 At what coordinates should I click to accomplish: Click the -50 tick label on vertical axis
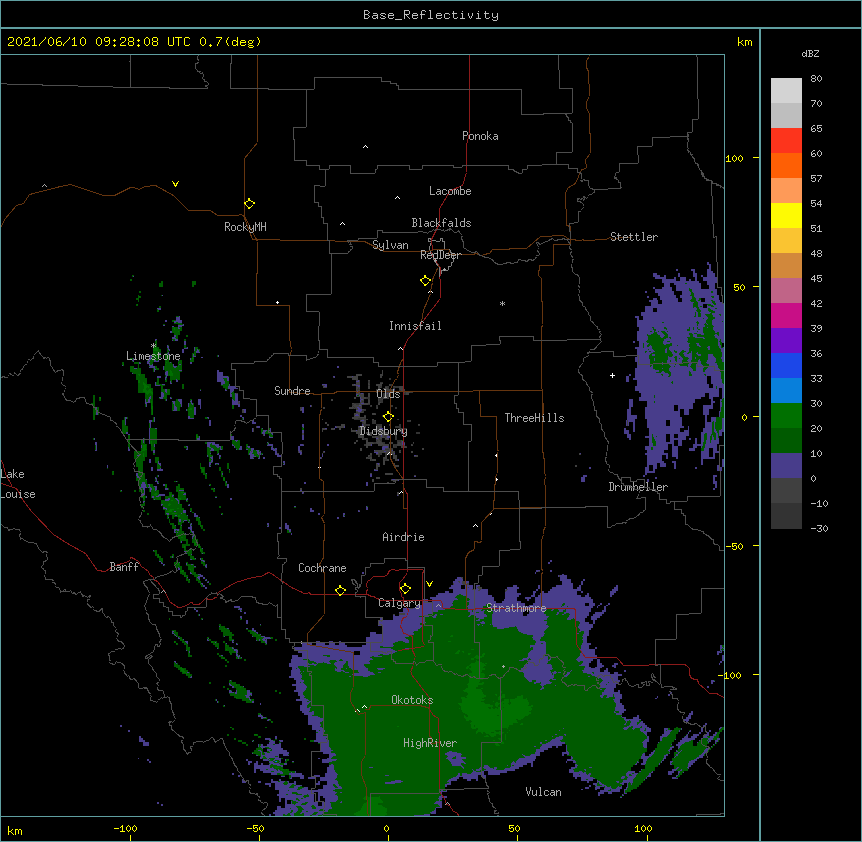point(734,546)
